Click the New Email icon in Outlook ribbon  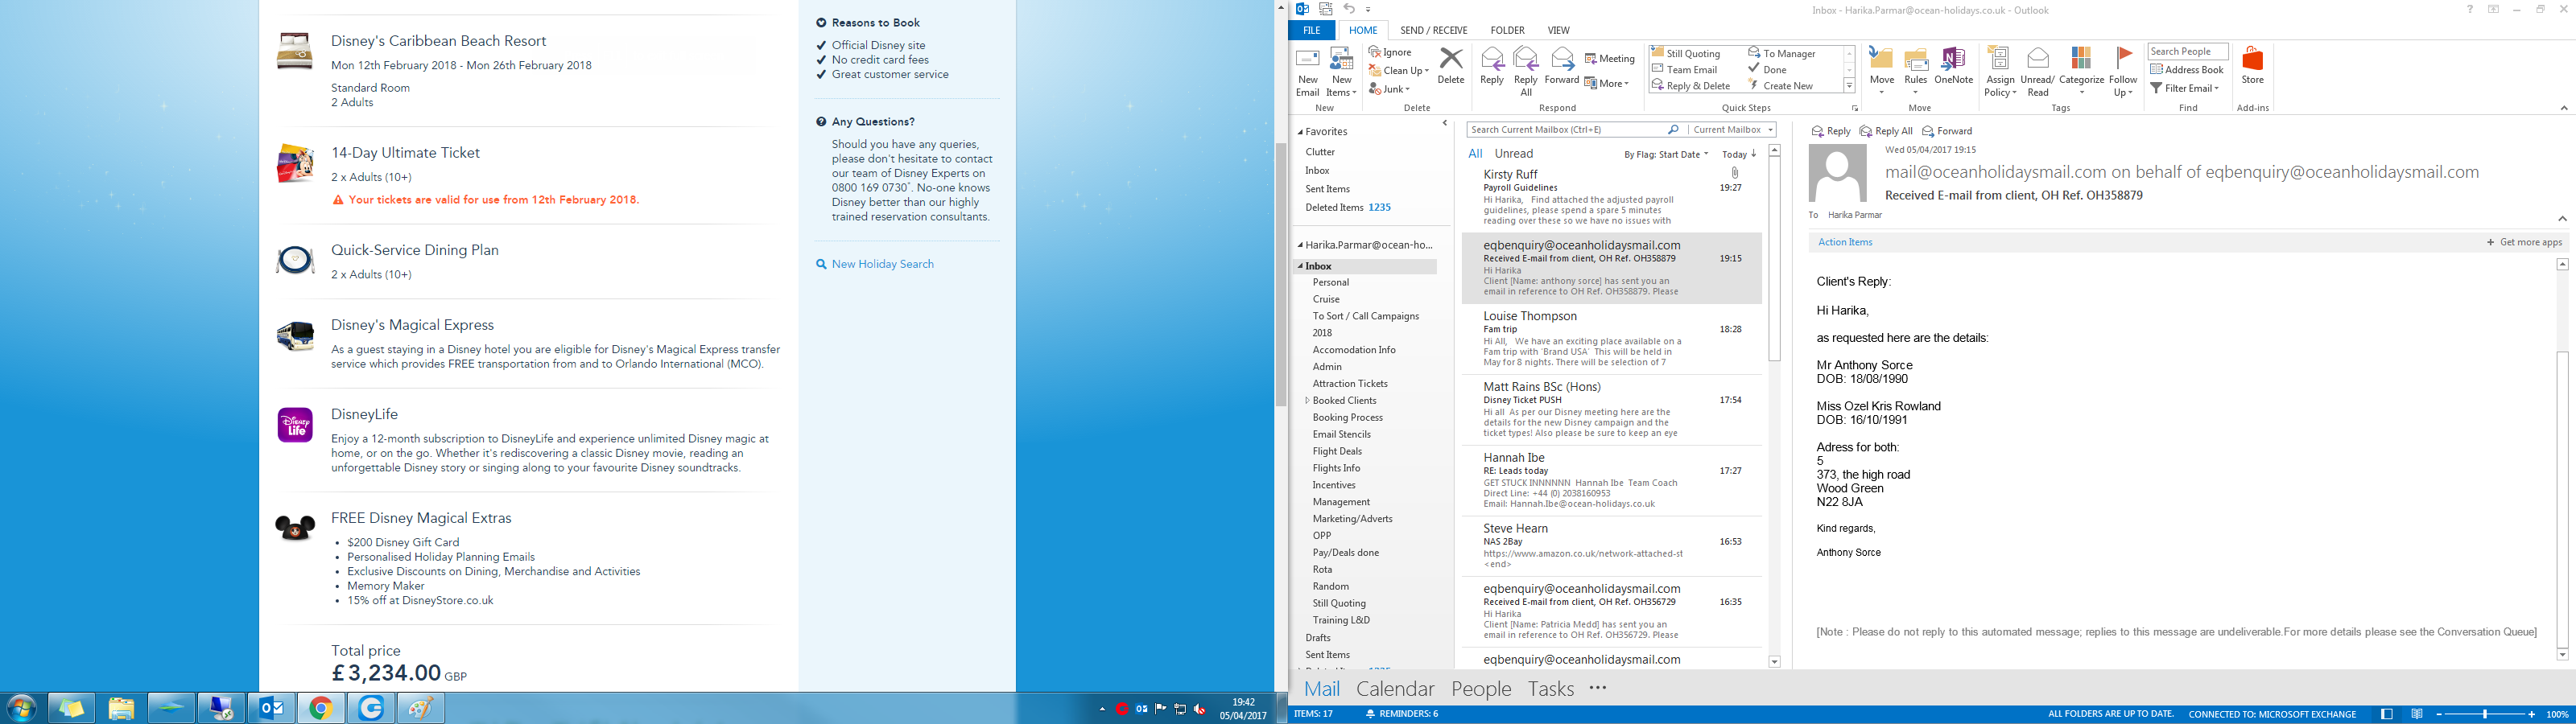click(x=1307, y=71)
